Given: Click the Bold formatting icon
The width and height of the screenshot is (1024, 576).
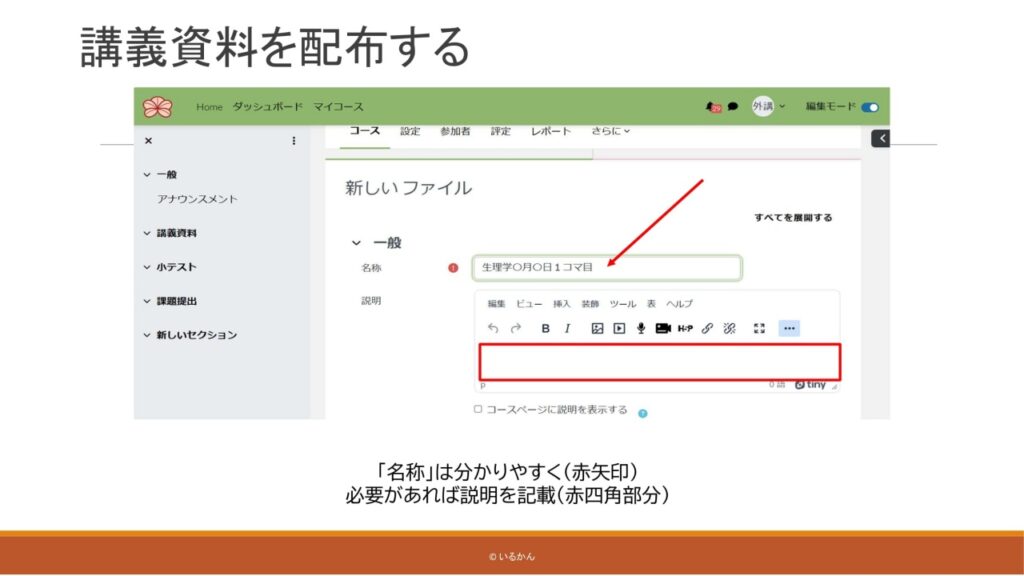Looking at the screenshot, I should 545,328.
